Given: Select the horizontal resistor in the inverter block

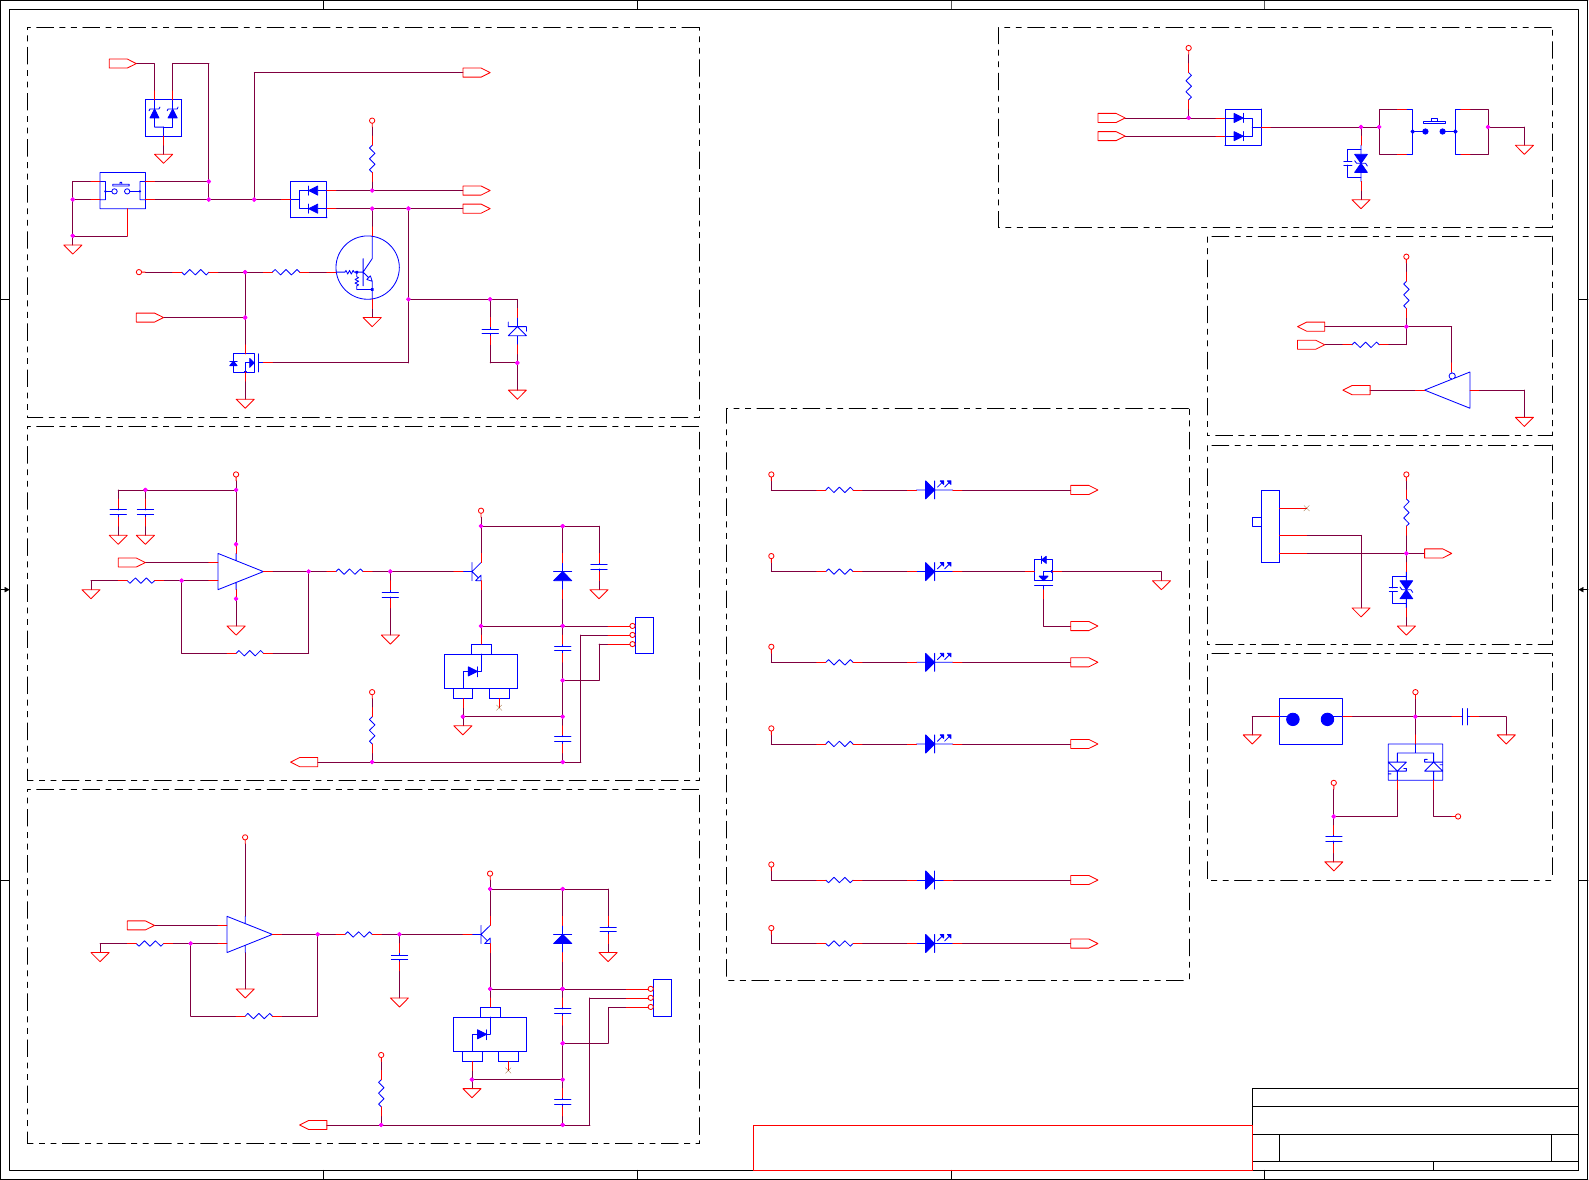Looking at the screenshot, I should point(1366,345).
